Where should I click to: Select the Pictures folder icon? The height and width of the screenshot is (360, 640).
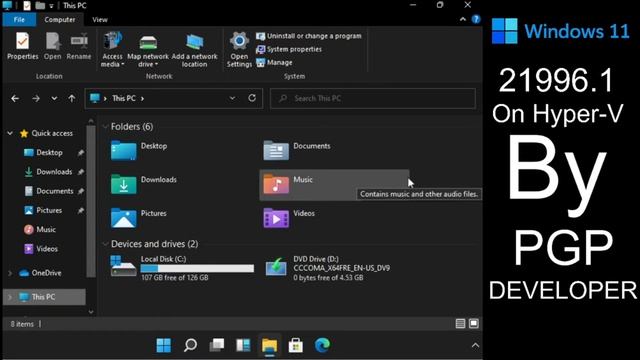[x=124, y=218]
